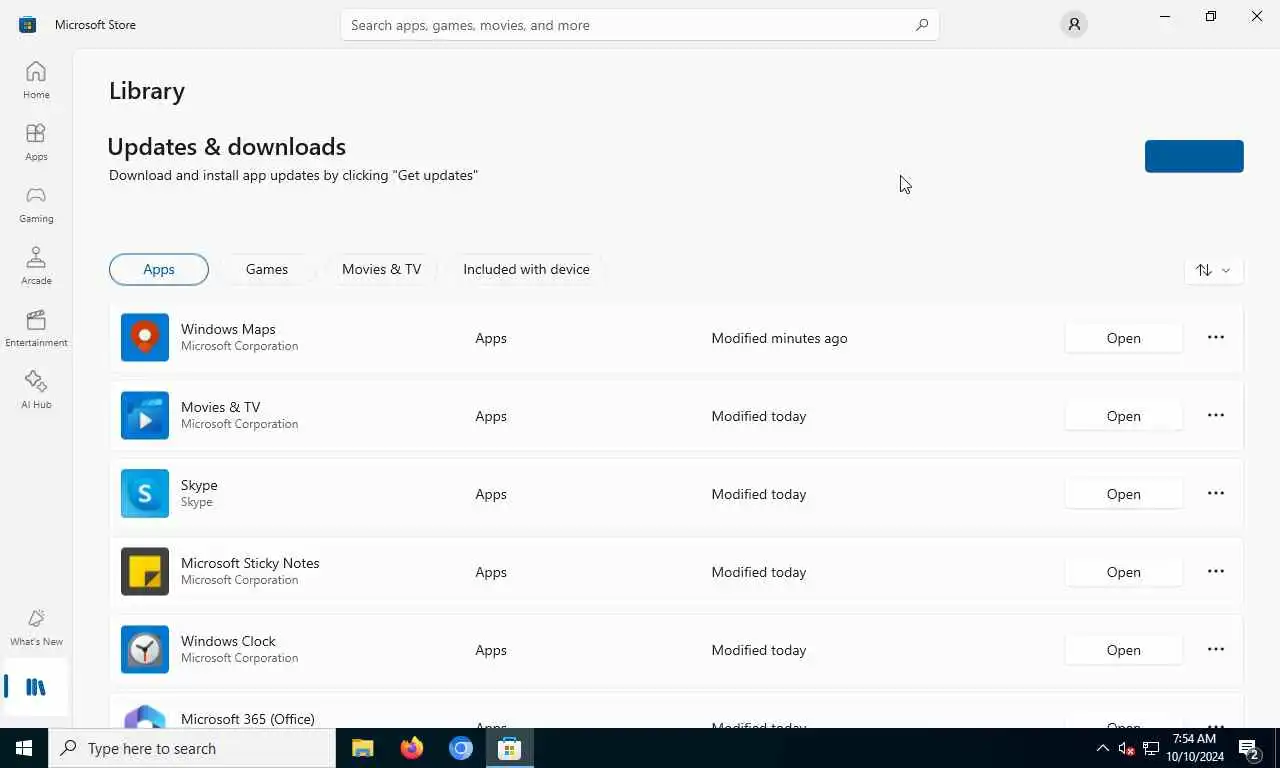Open the sort and filter dropdown

[1214, 270]
